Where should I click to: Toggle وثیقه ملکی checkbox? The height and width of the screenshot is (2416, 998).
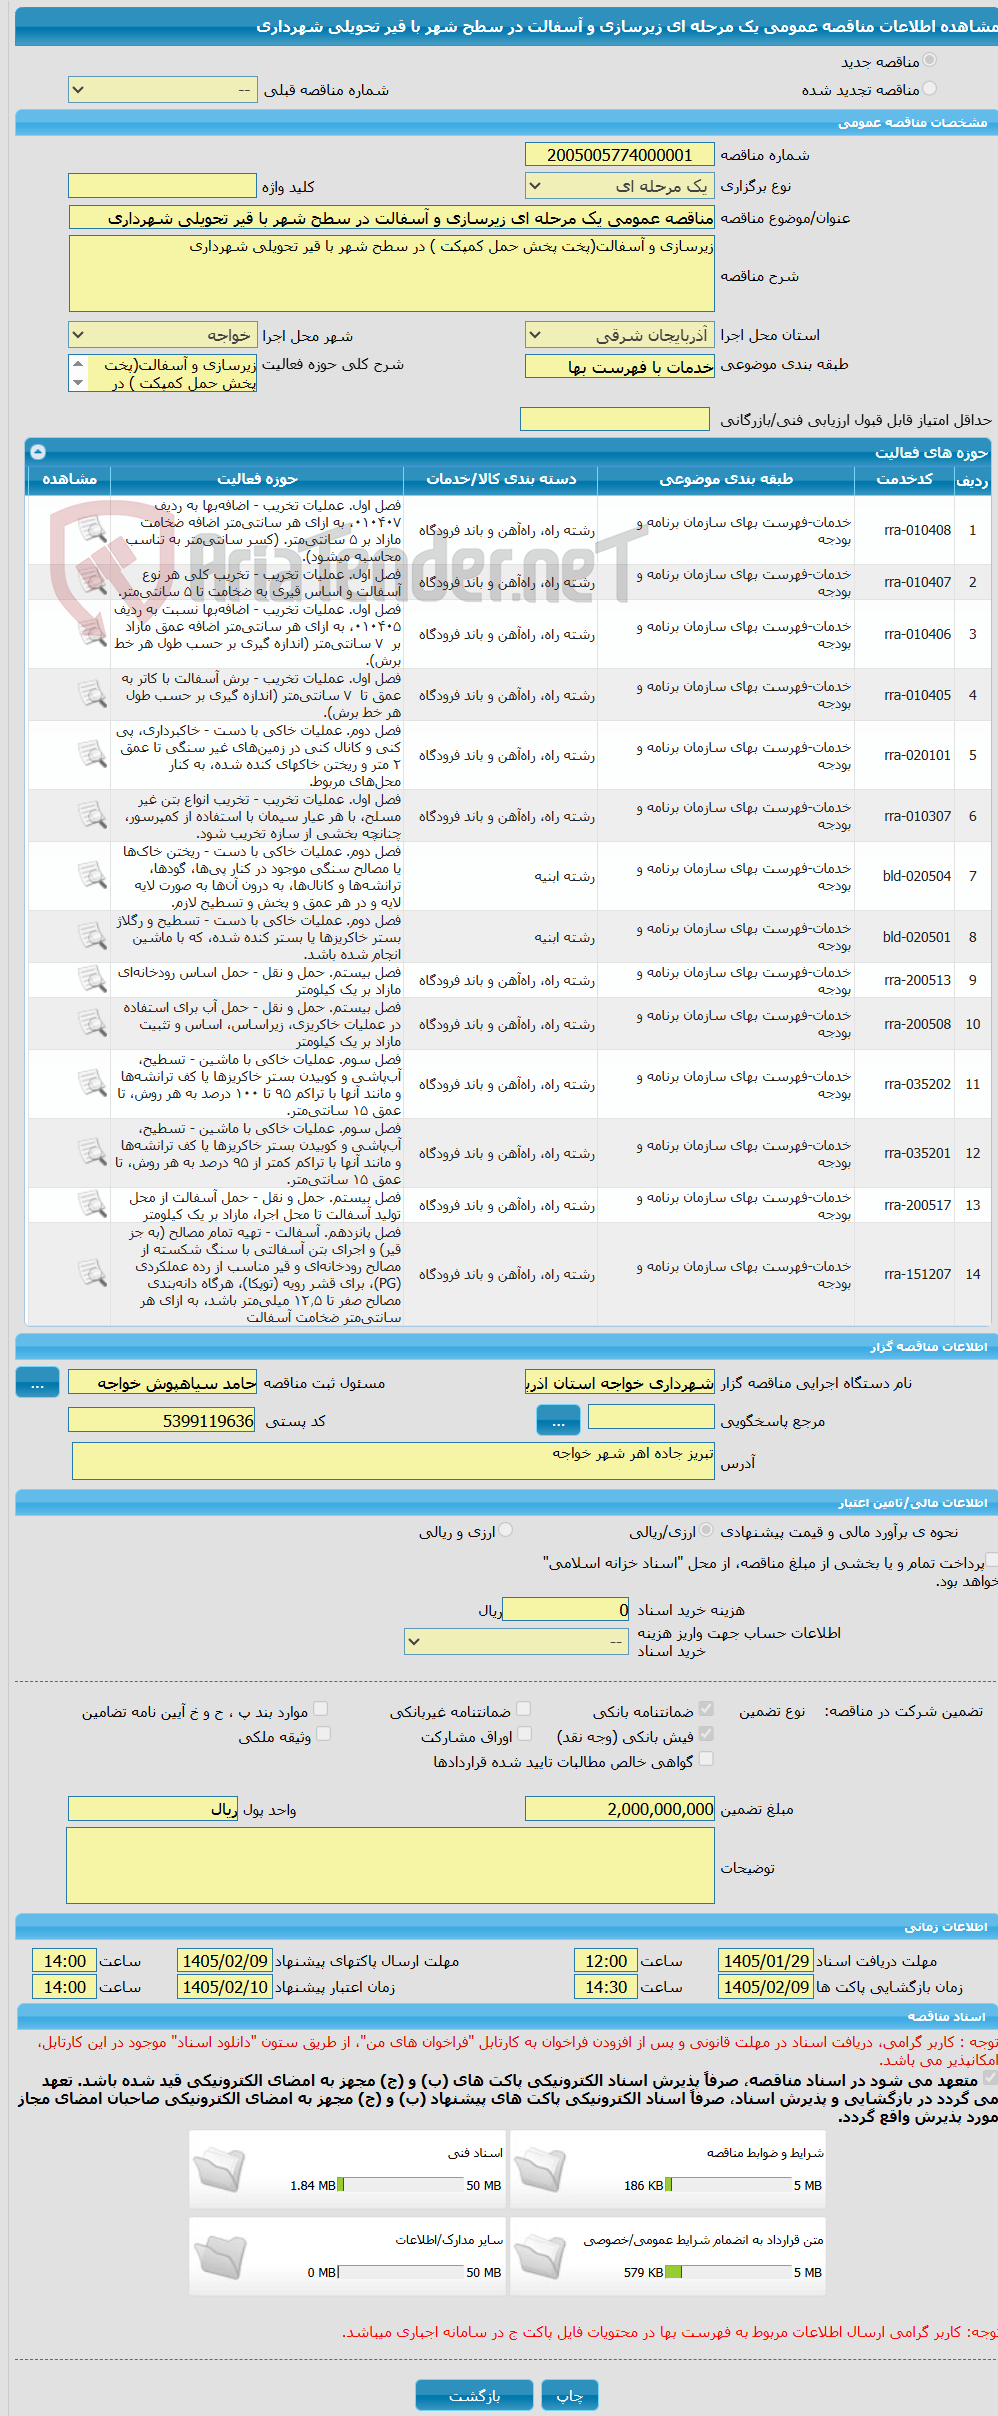322,1735
